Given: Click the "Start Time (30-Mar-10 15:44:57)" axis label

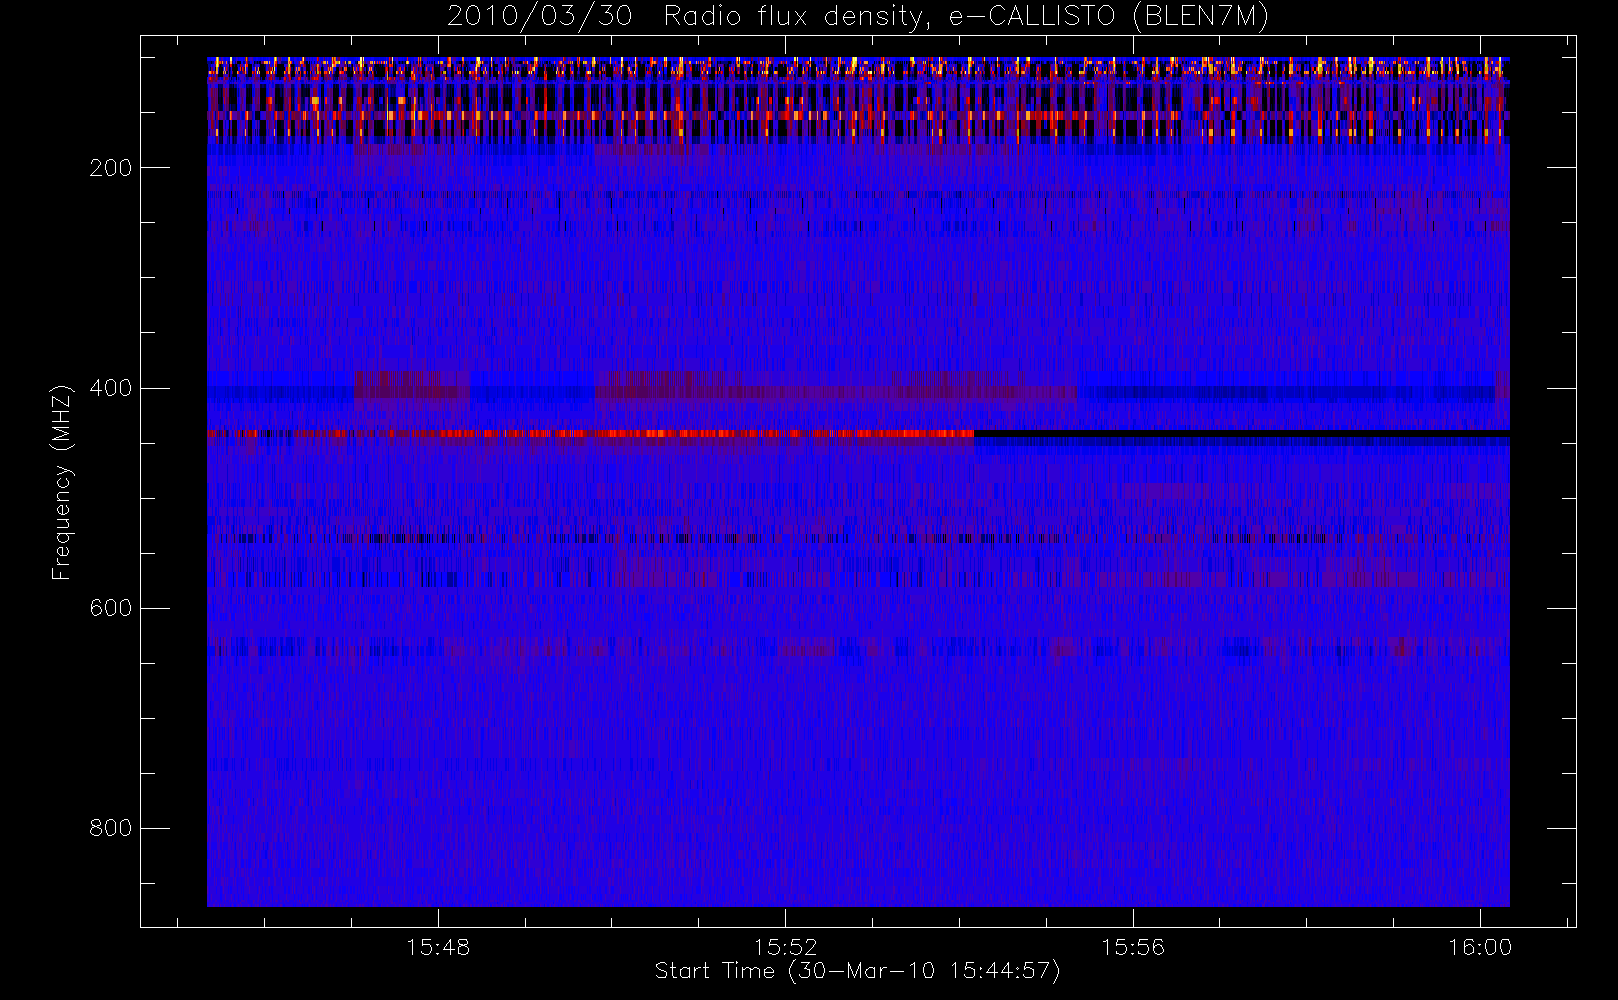Looking at the screenshot, I should (857, 971).
